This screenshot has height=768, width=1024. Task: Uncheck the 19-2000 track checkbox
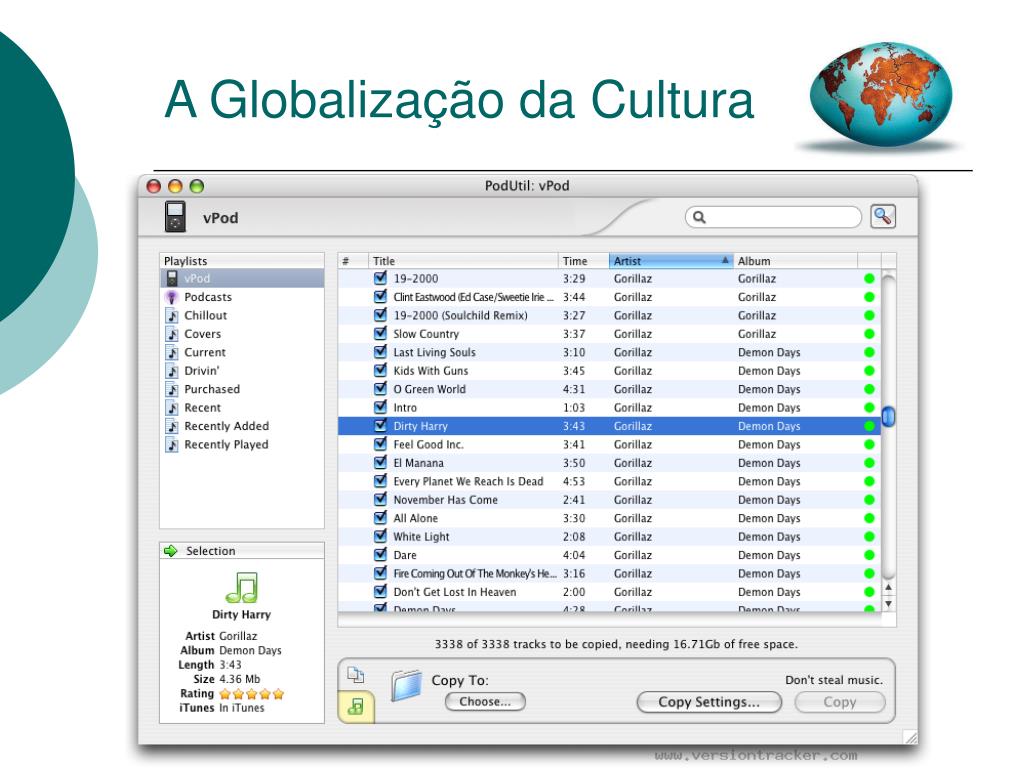tap(380, 278)
